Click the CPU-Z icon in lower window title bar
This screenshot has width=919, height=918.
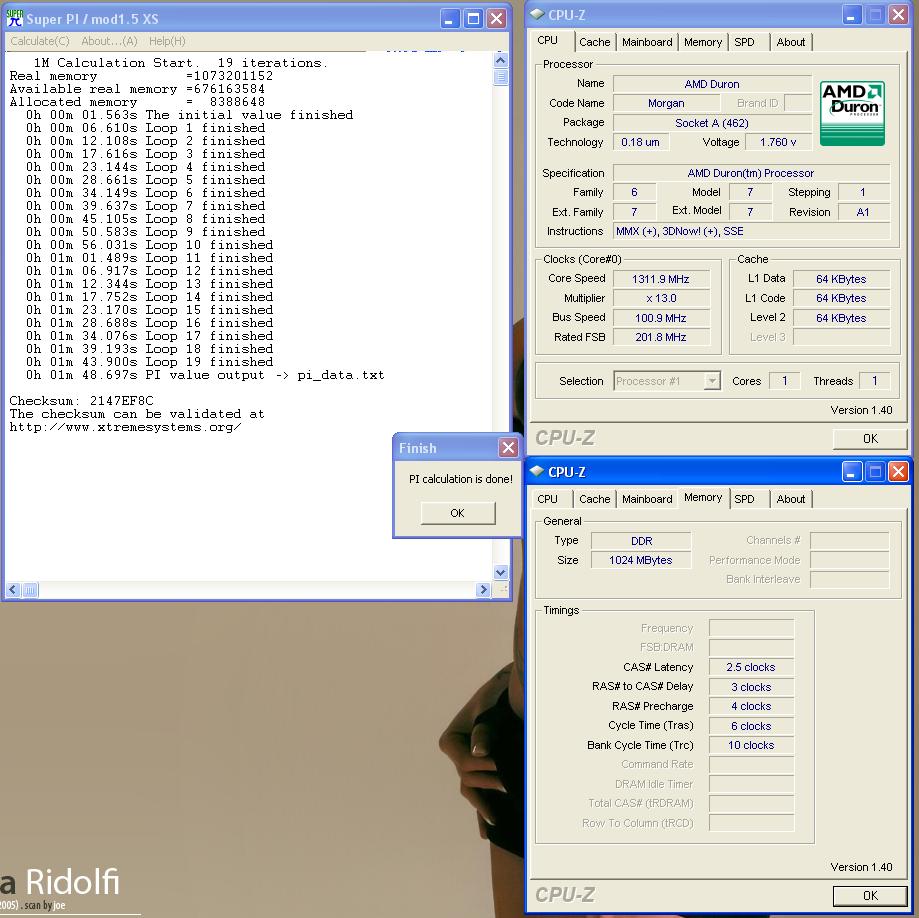coord(537,471)
